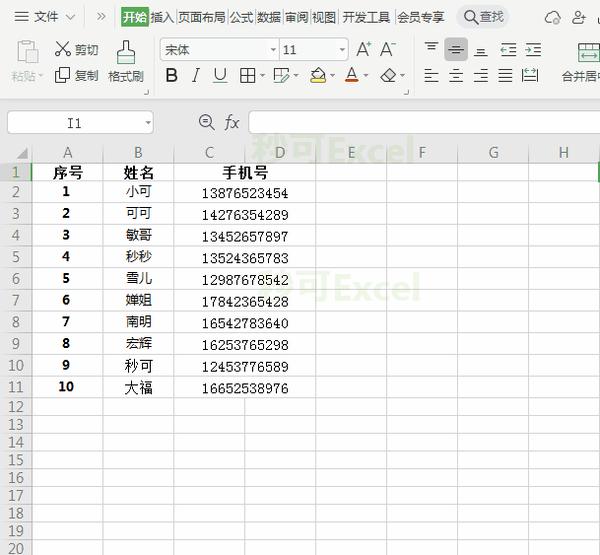Apply cell borders icon

tap(248, 75)
